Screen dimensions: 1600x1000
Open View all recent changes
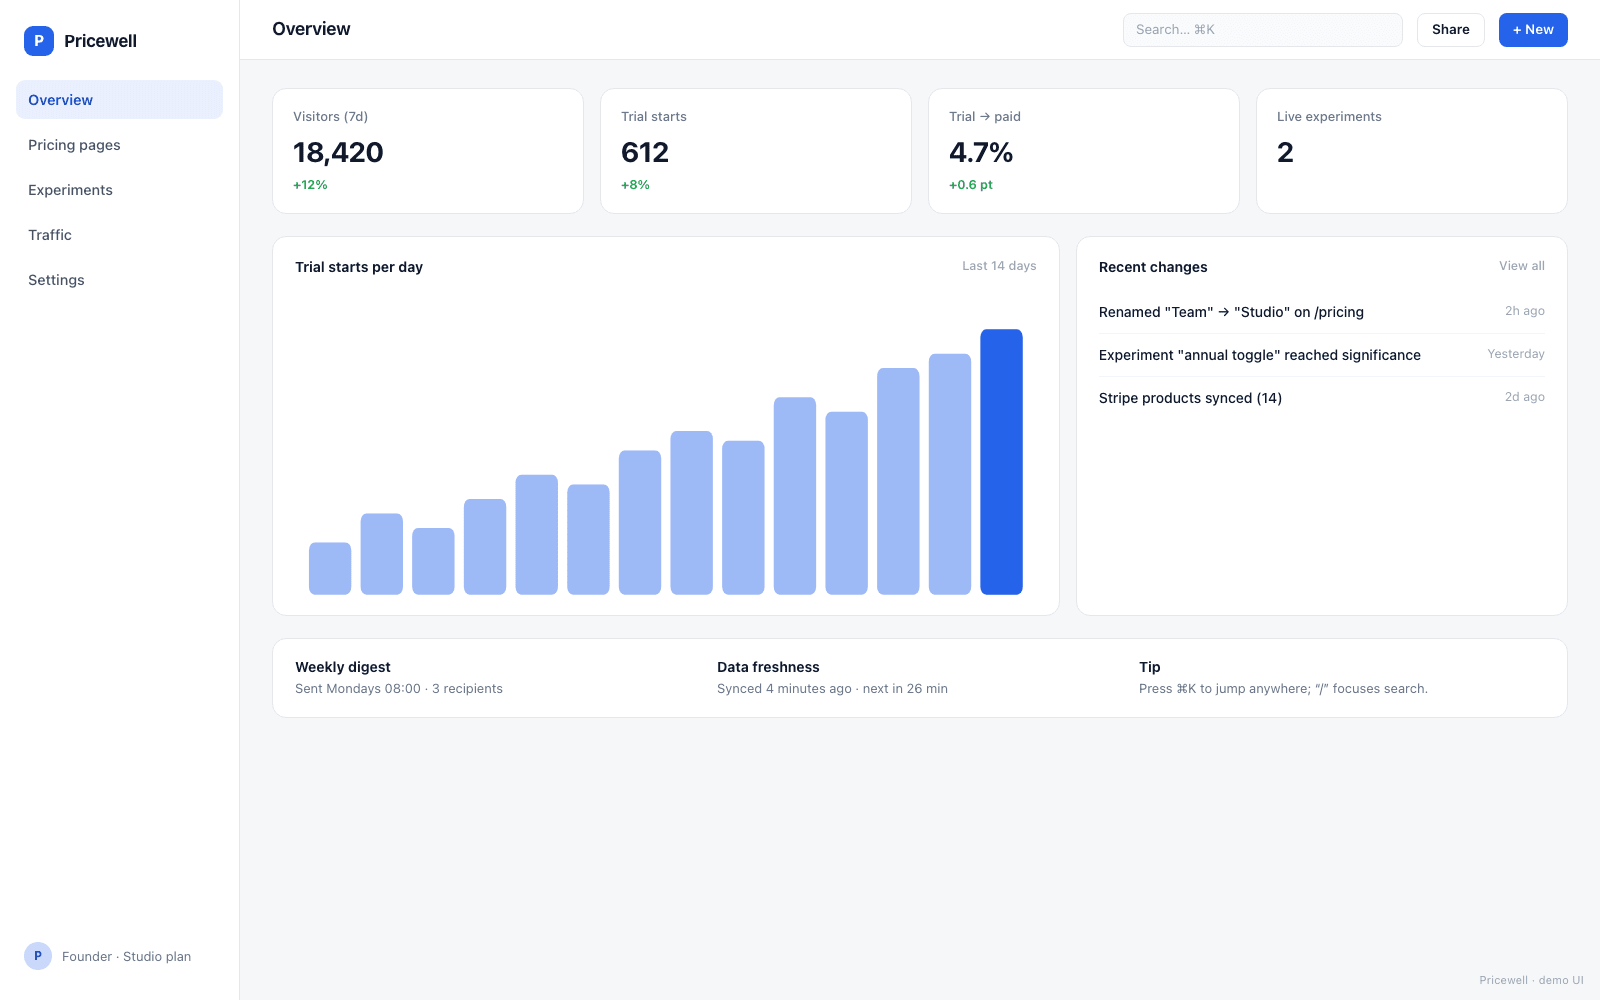tap(1521, 266)
